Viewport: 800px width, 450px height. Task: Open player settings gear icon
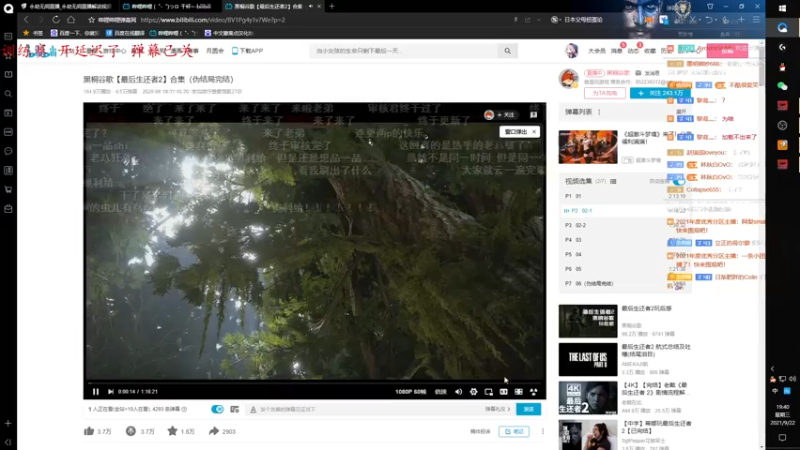point(473,392)
